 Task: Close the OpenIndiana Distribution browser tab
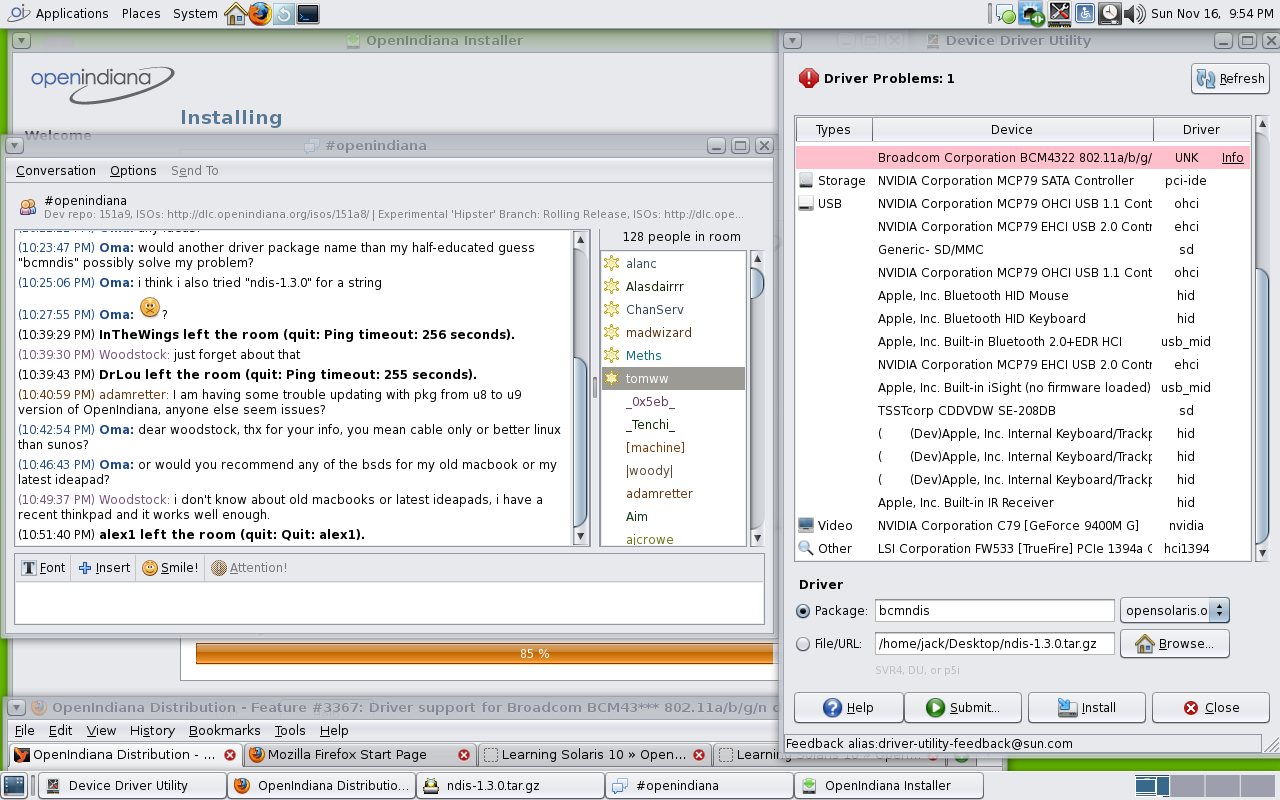(x=230, y=755)
